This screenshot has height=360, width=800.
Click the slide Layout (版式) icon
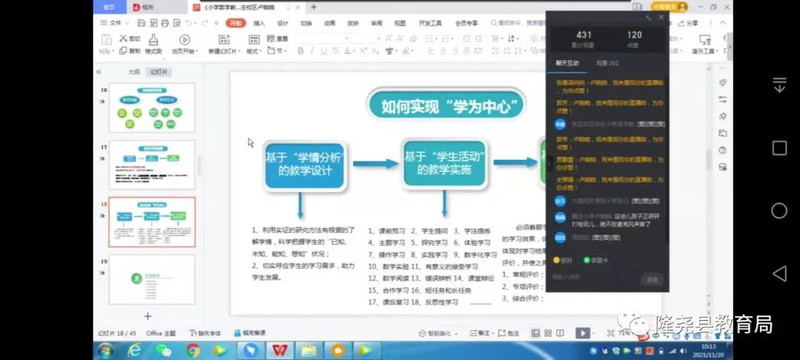tap(254, 39)
